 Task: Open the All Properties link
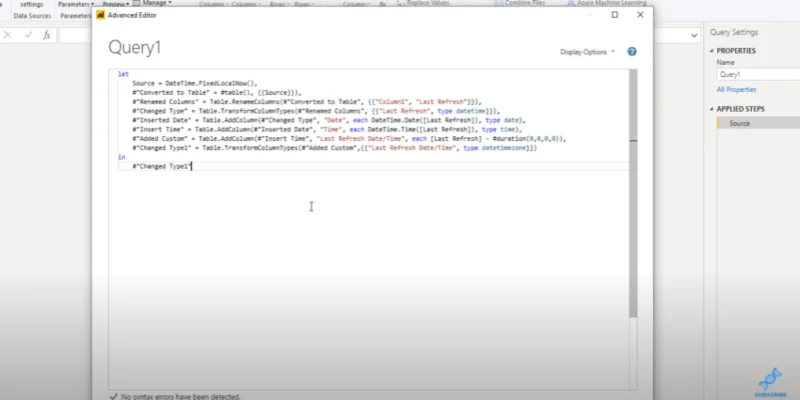coord(736,89)
